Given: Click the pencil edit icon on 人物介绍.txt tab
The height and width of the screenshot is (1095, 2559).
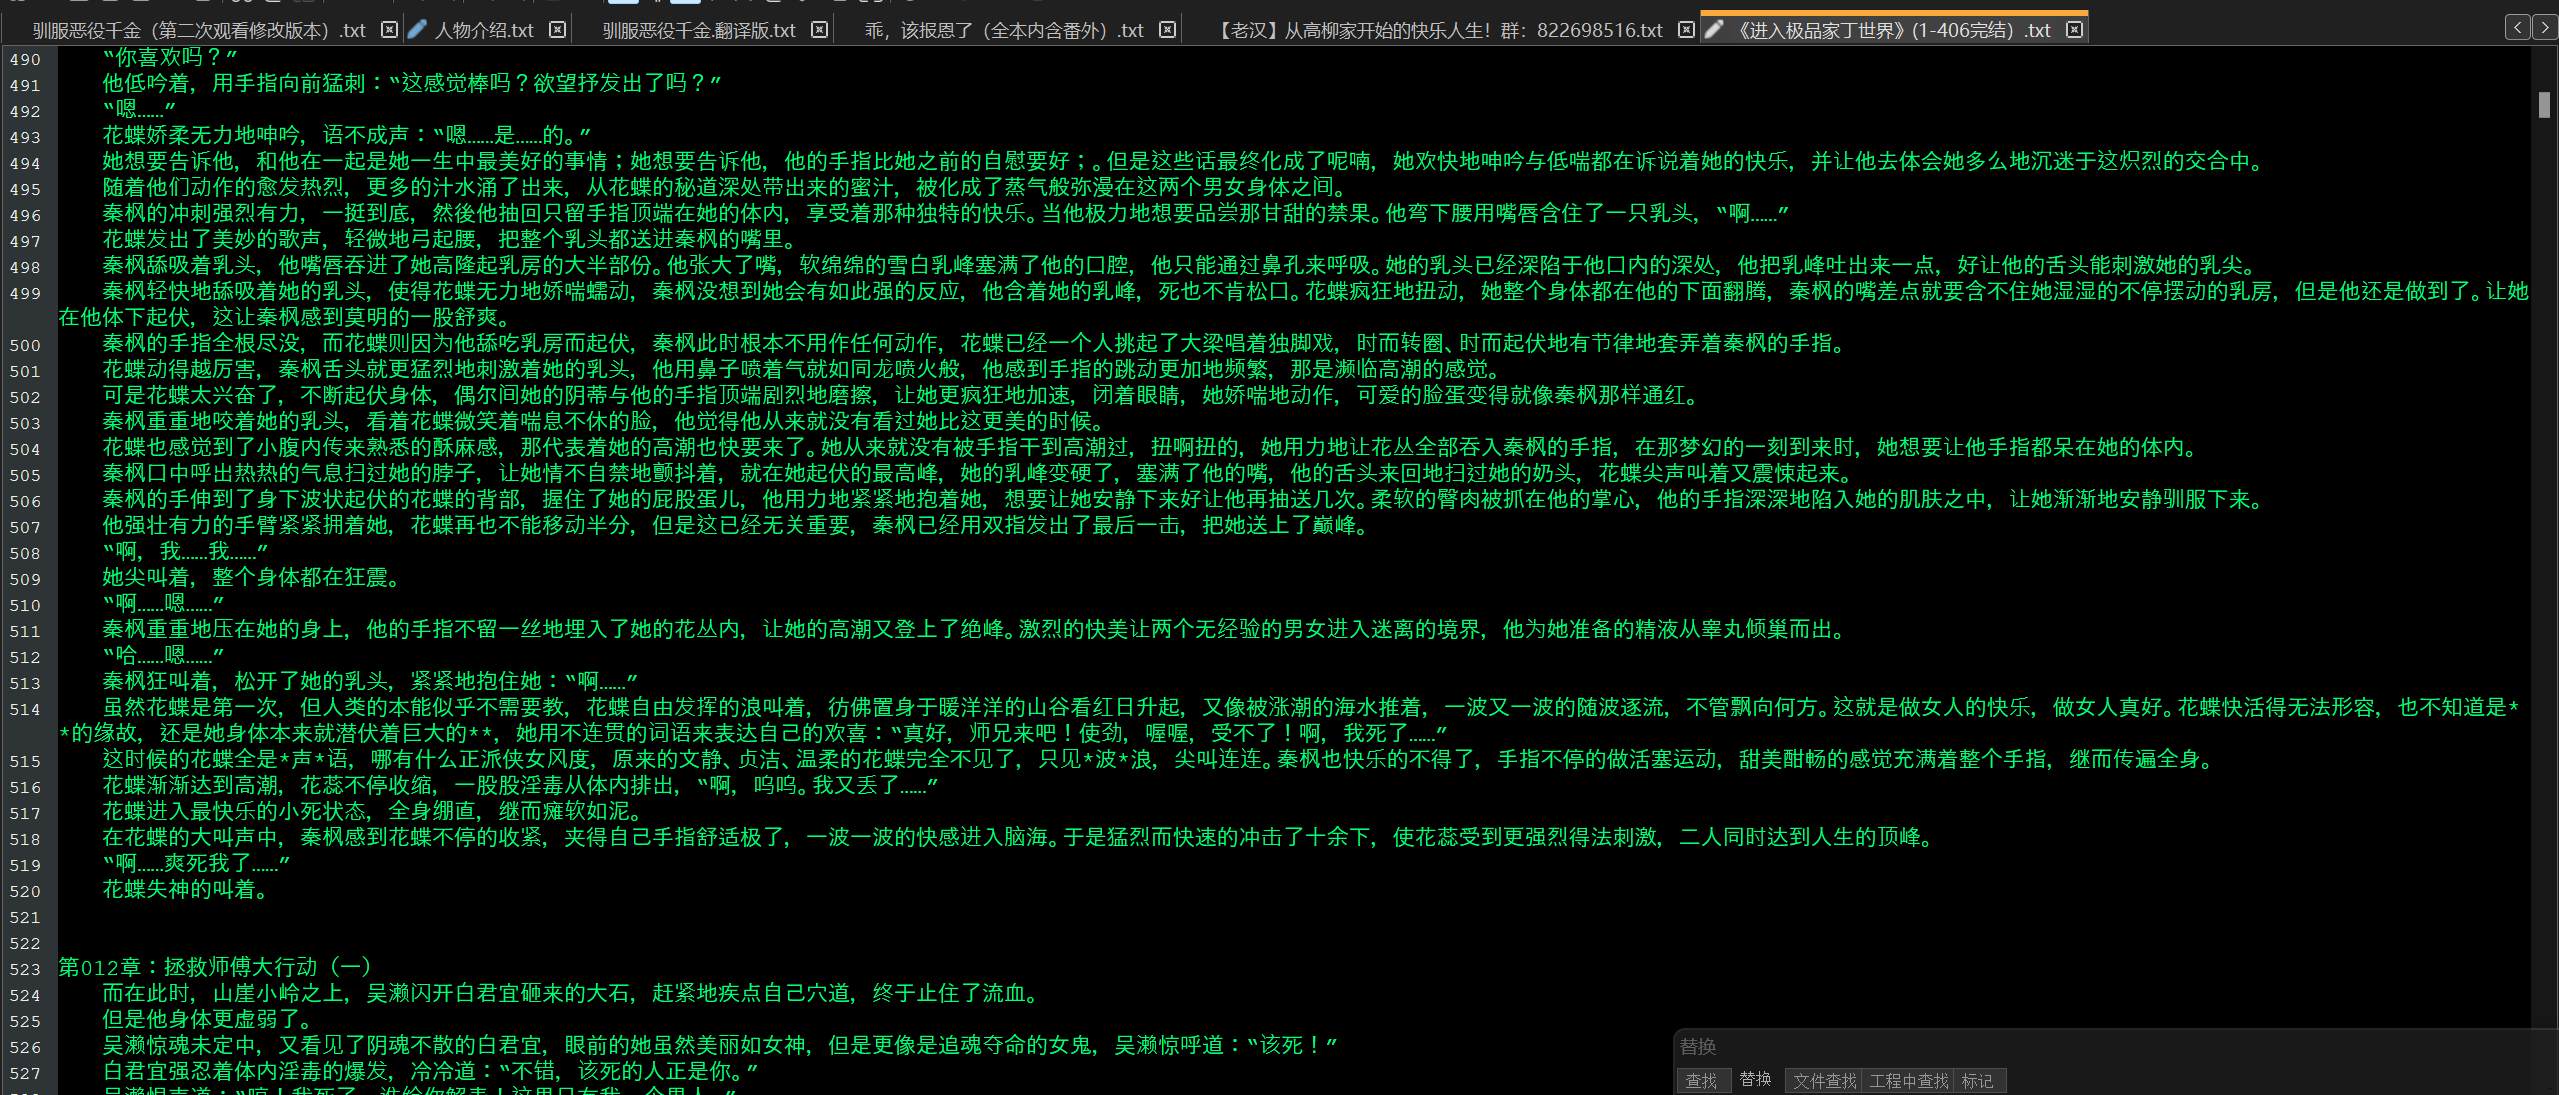Looking at the screenshot, I should [x=417, y=30].
